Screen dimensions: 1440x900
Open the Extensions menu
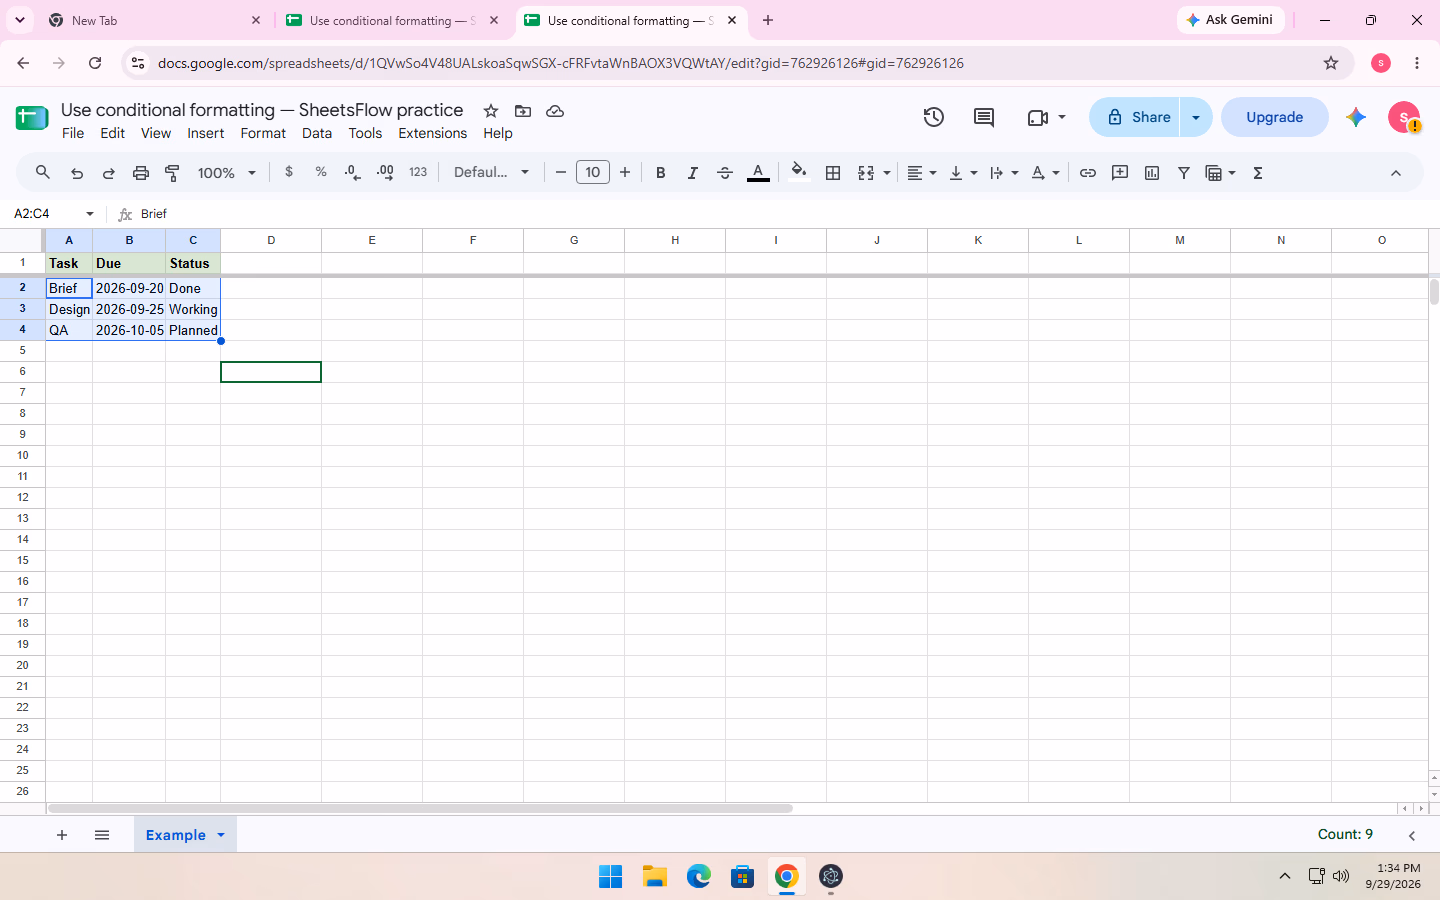(432, 133)
